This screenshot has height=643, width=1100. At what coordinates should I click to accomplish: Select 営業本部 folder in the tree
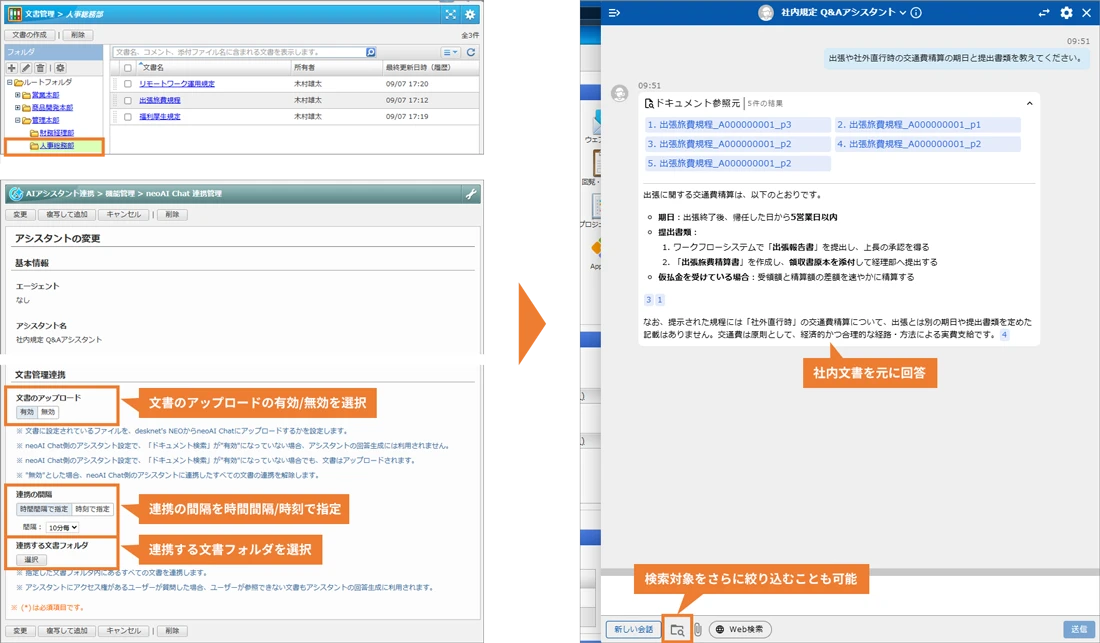(x=45, y=95)
